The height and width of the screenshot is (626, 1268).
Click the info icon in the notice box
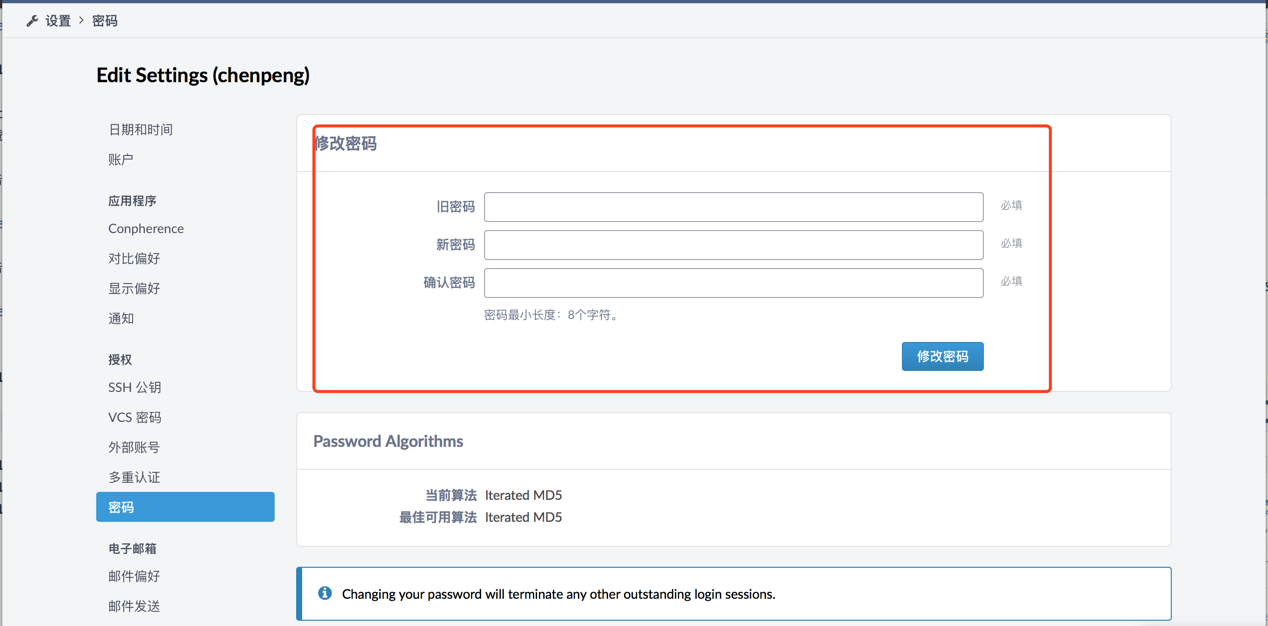325,593
